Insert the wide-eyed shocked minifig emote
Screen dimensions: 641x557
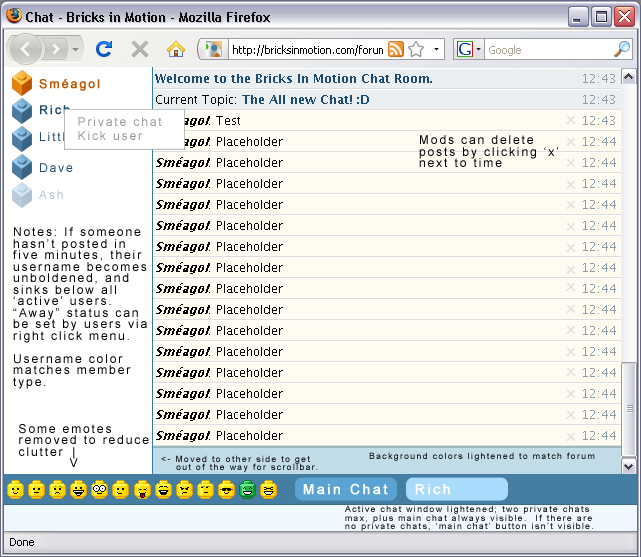(99, 490)
